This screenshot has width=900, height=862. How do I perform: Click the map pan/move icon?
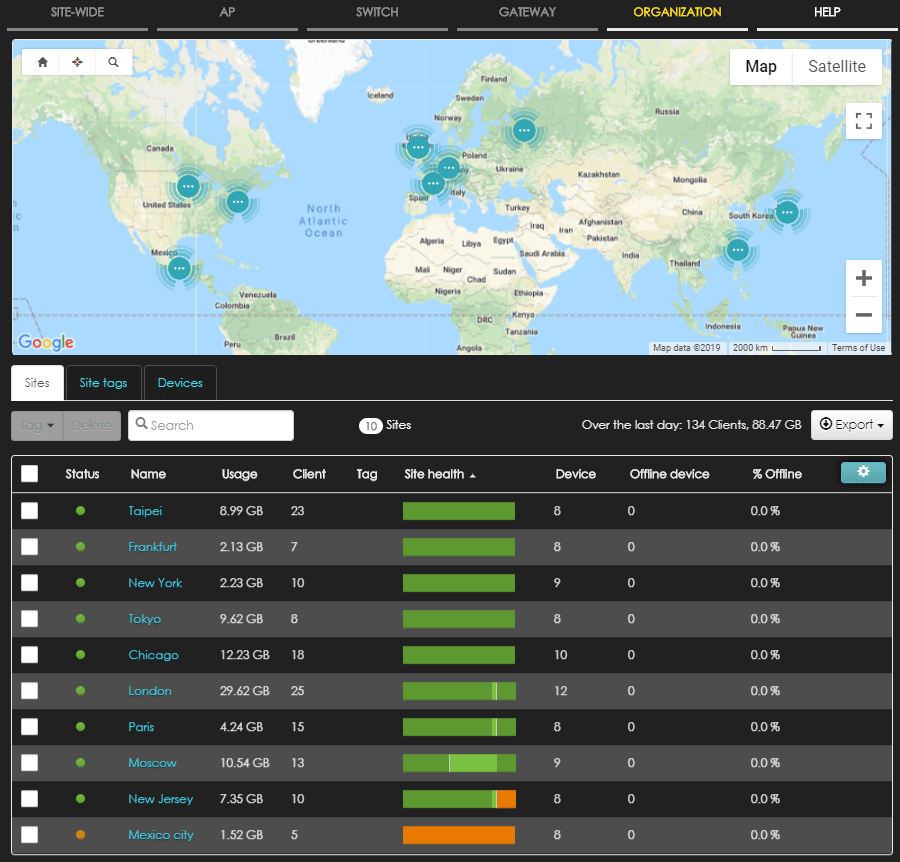pyautogui.click(x=77, y=62)
